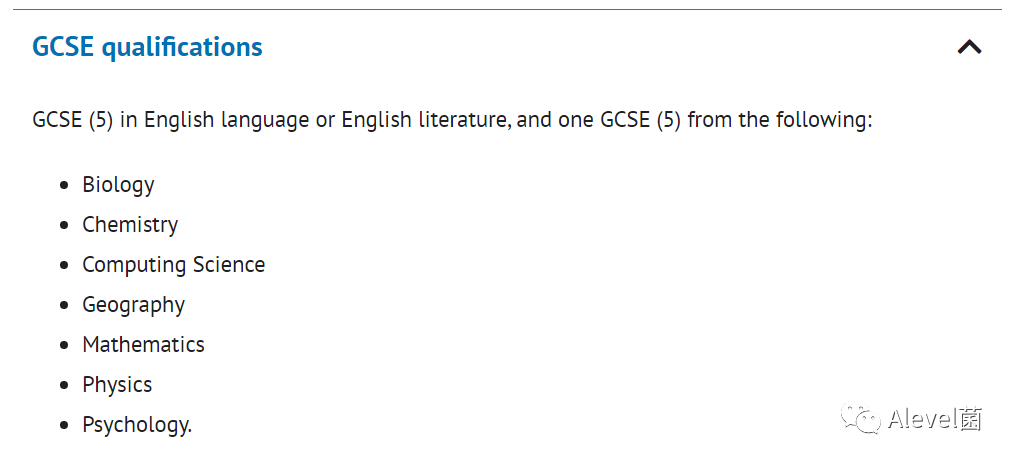
Task: Click the WeChat logo watermark
Action: [860, 418]
